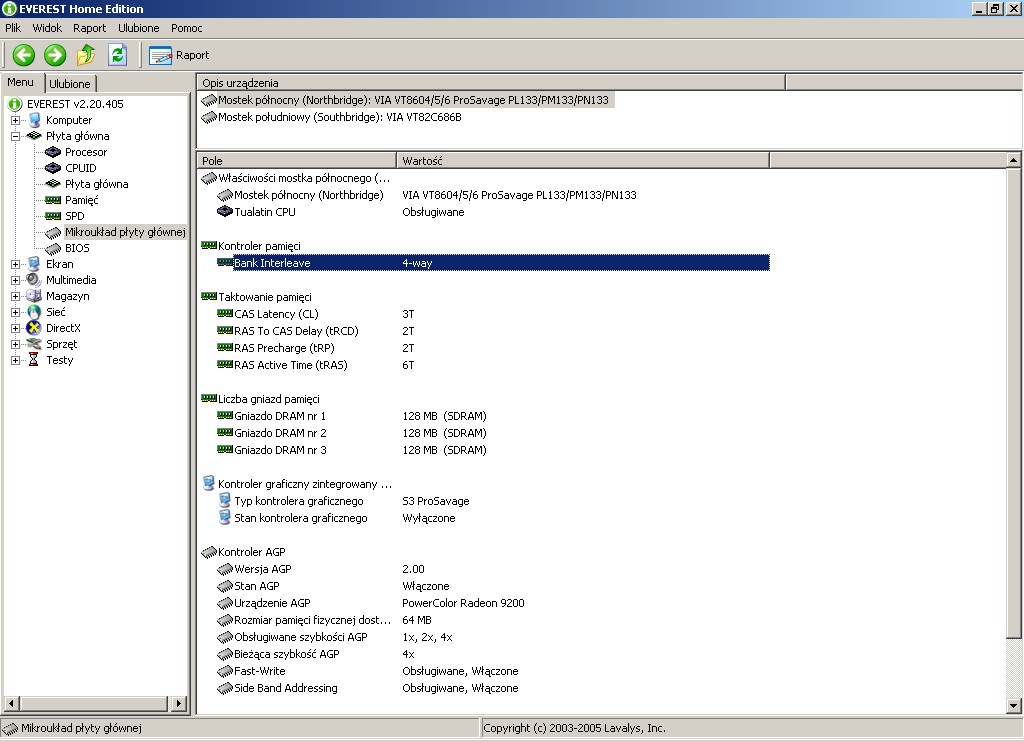This screenshot has height=742, width=1024.
Task: Refresh the current page view
Action: (118, 55)
